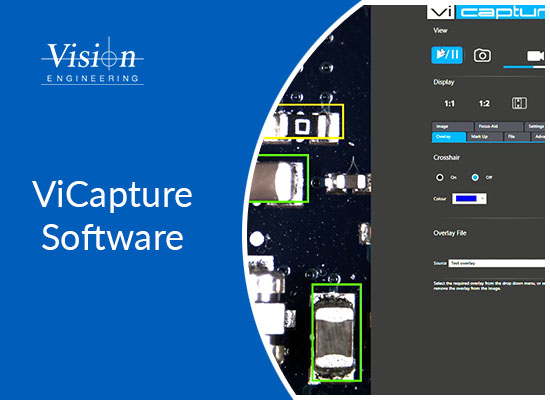The image size is (550, 400).
Task: Capture a snapshot with the camera icon
Action: (482, 55)
